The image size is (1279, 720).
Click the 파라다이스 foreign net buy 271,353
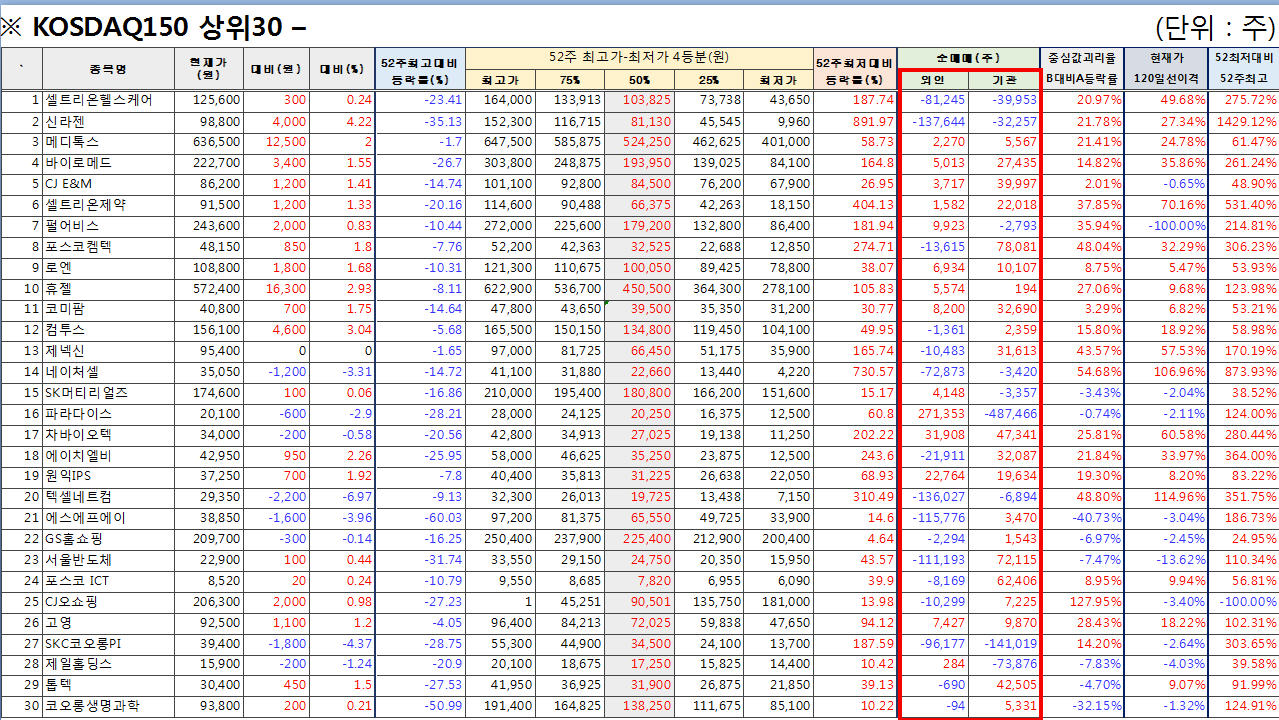pos(937,413)
